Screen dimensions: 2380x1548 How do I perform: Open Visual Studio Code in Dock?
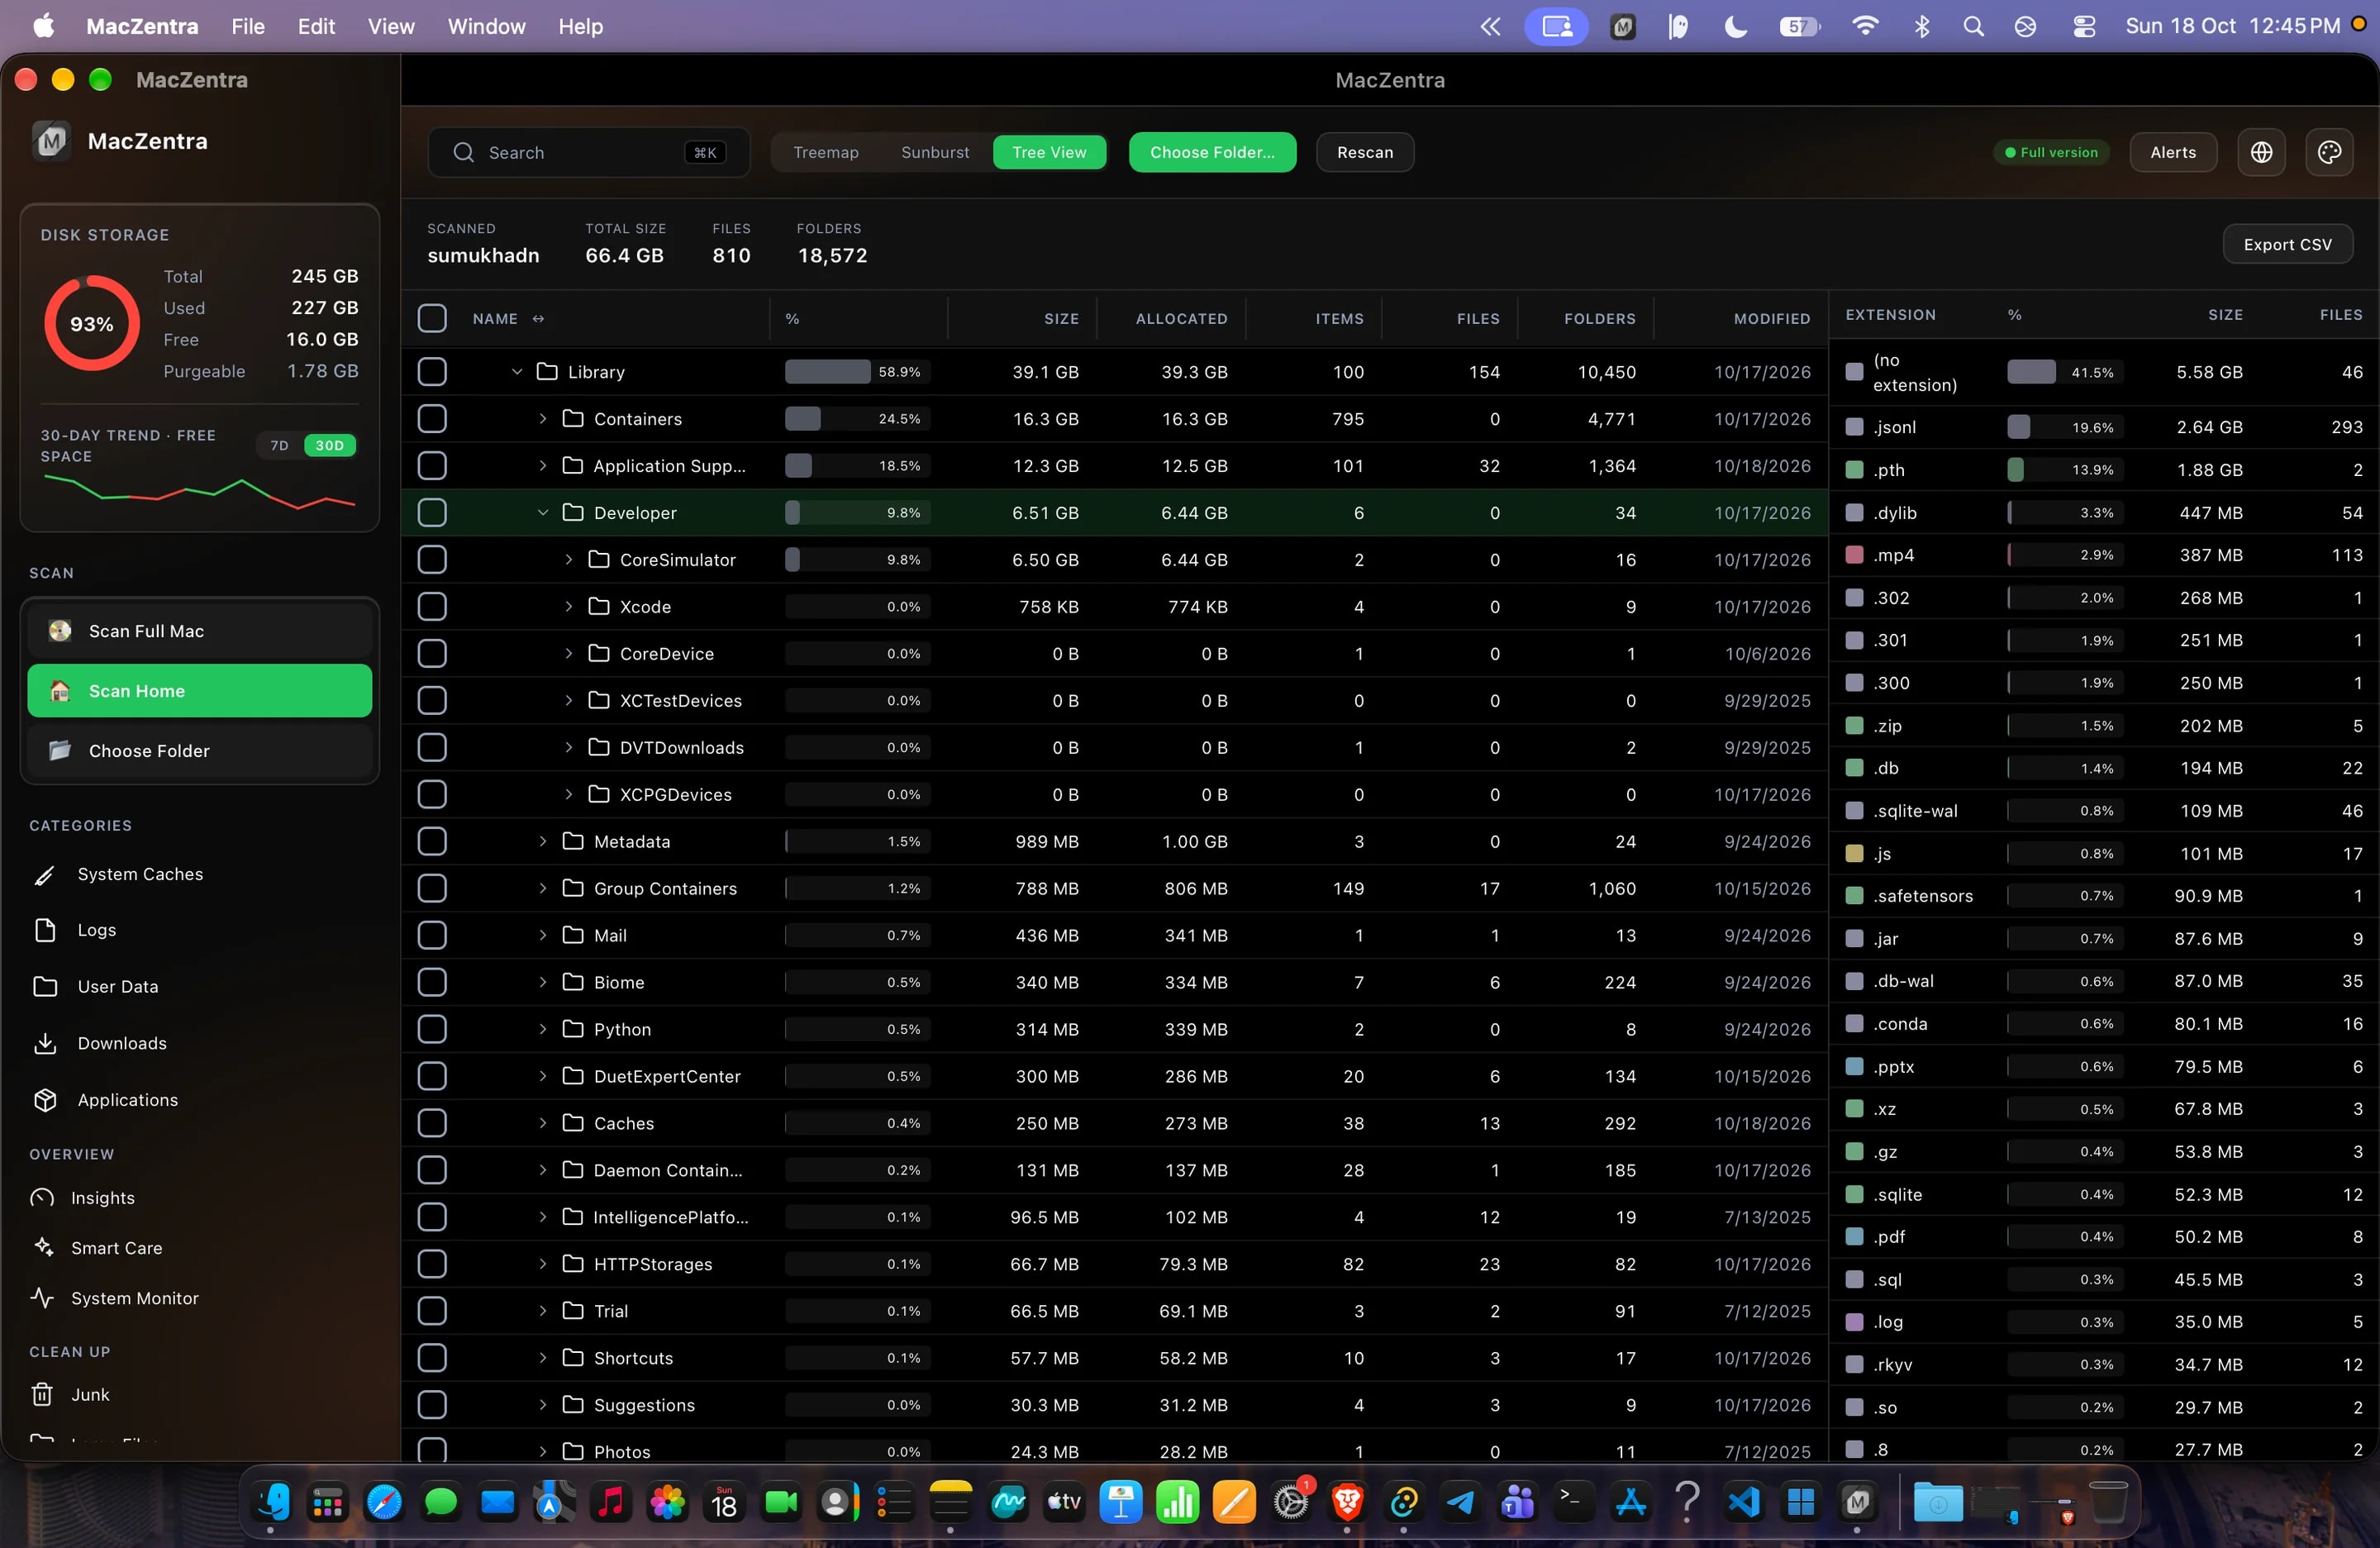tap(1744, 1501)
